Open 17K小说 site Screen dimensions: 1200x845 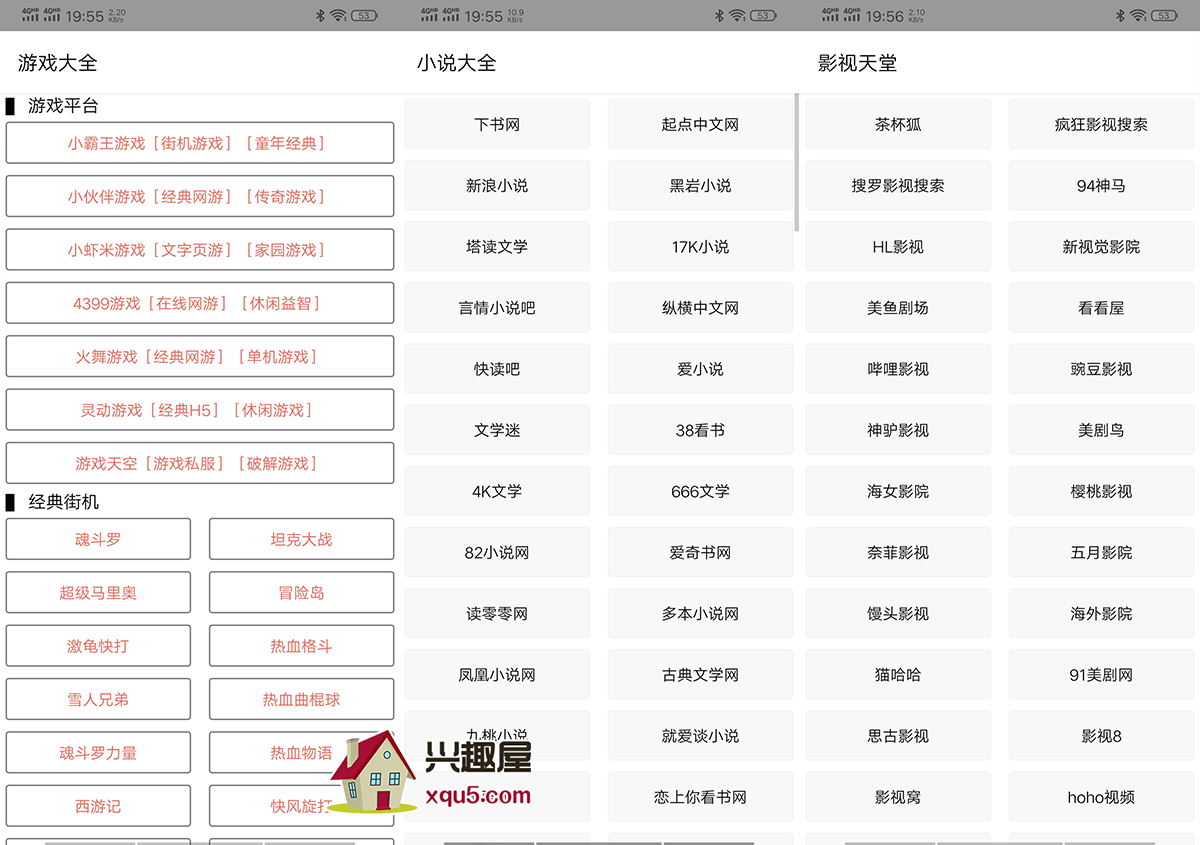(700, 246)
